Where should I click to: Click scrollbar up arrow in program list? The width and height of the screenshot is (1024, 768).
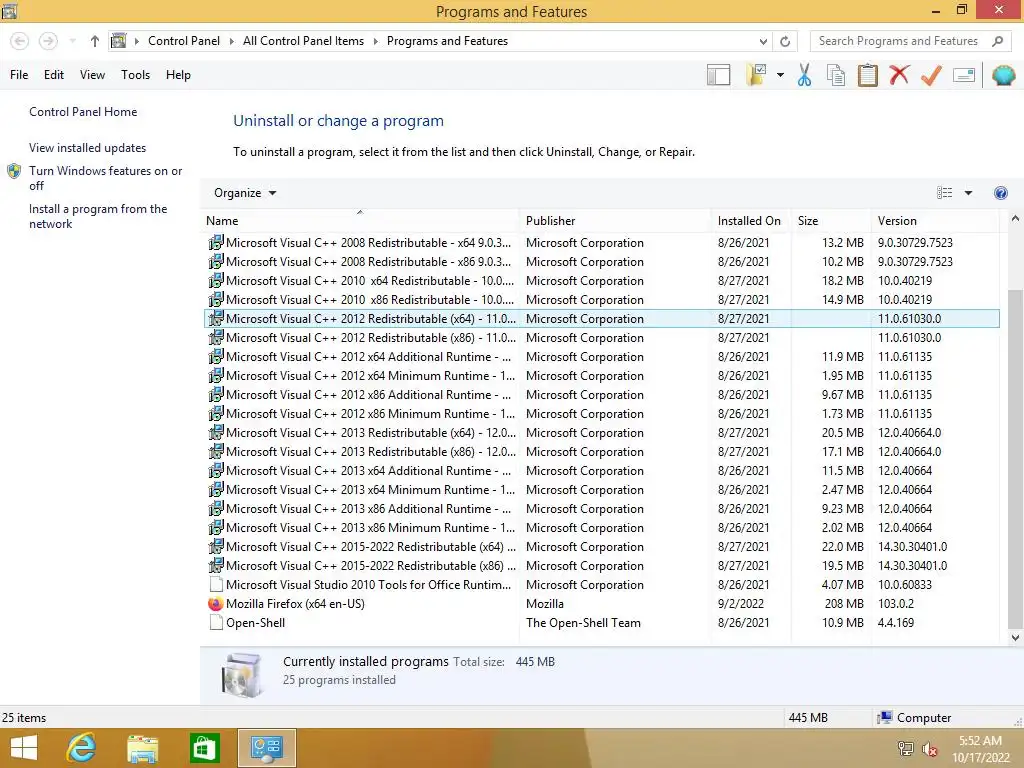pos(1015,219)
